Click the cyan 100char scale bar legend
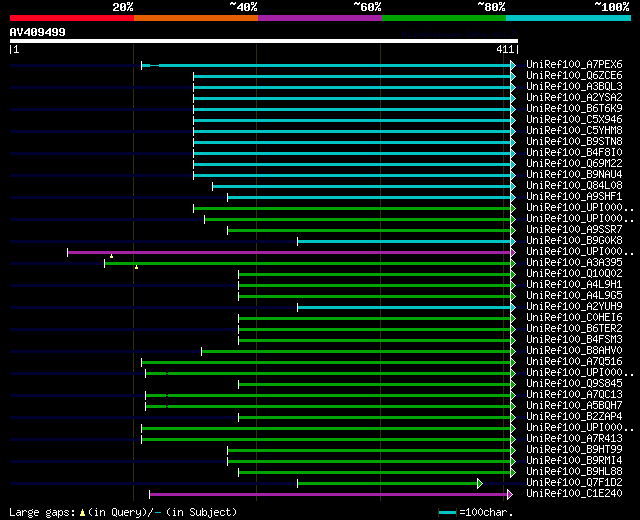The height and width of the screenshot is (520, 640). coord(447,512)
